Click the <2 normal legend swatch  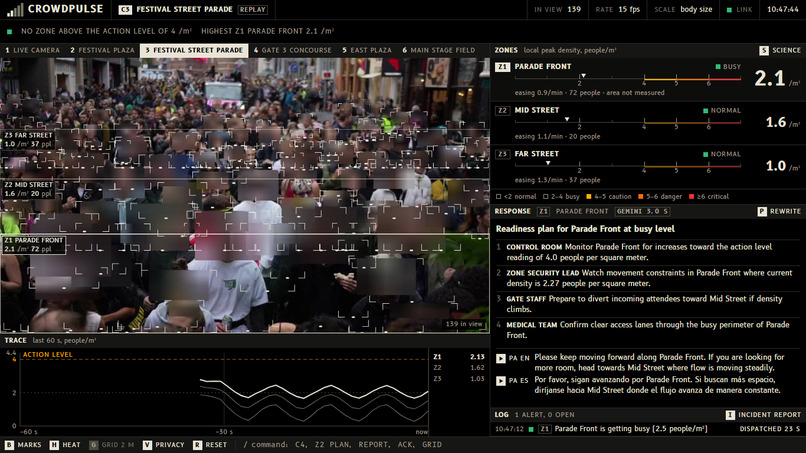[x=498, y=196]
